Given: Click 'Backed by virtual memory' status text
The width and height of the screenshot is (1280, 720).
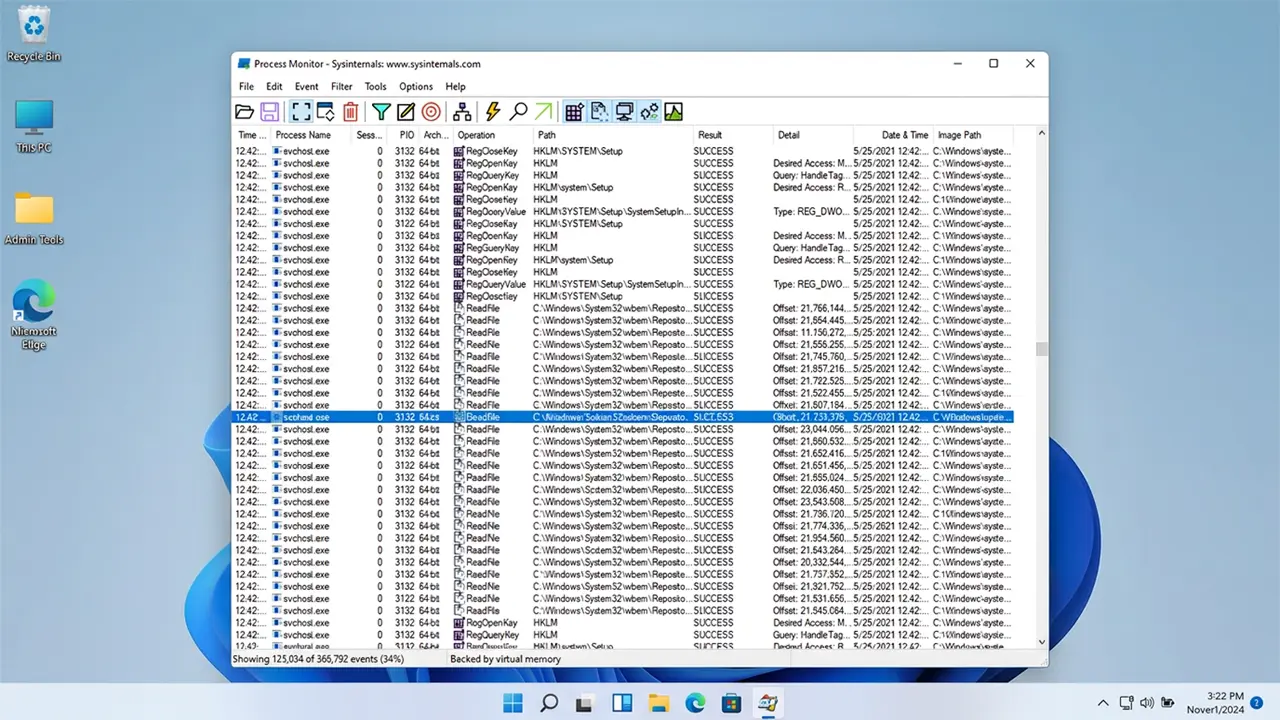Looking at the screenshot, I should pyautogui.click(x=505, y=660).
